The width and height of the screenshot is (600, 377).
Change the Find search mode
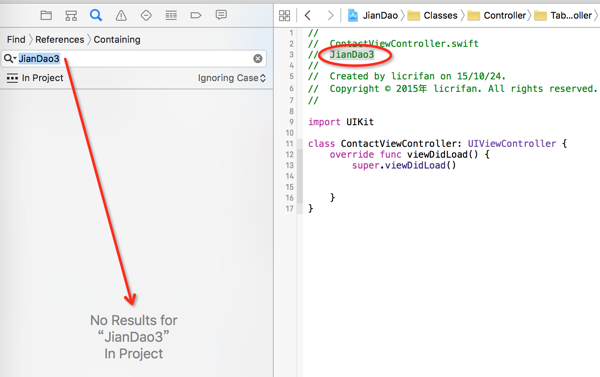(16, 39)
